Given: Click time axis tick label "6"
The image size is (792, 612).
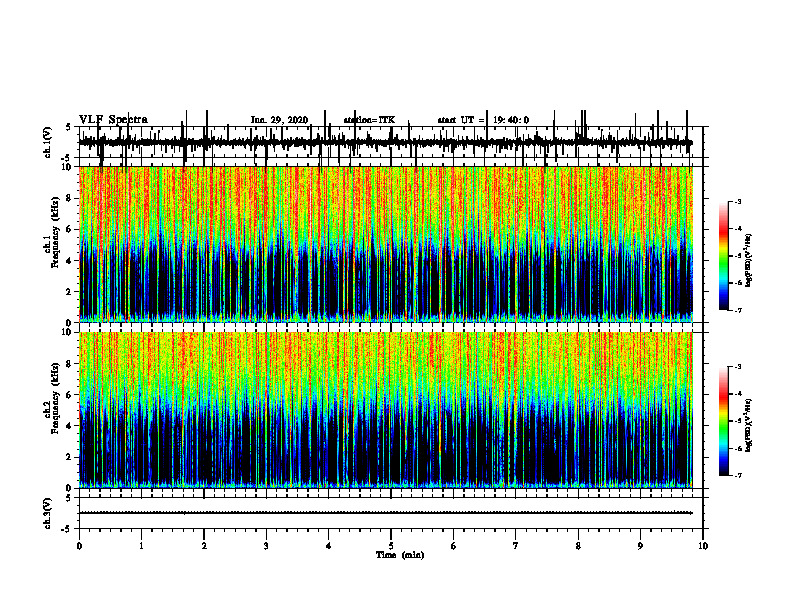Looking at the screenshot, I should click(453, 546).
